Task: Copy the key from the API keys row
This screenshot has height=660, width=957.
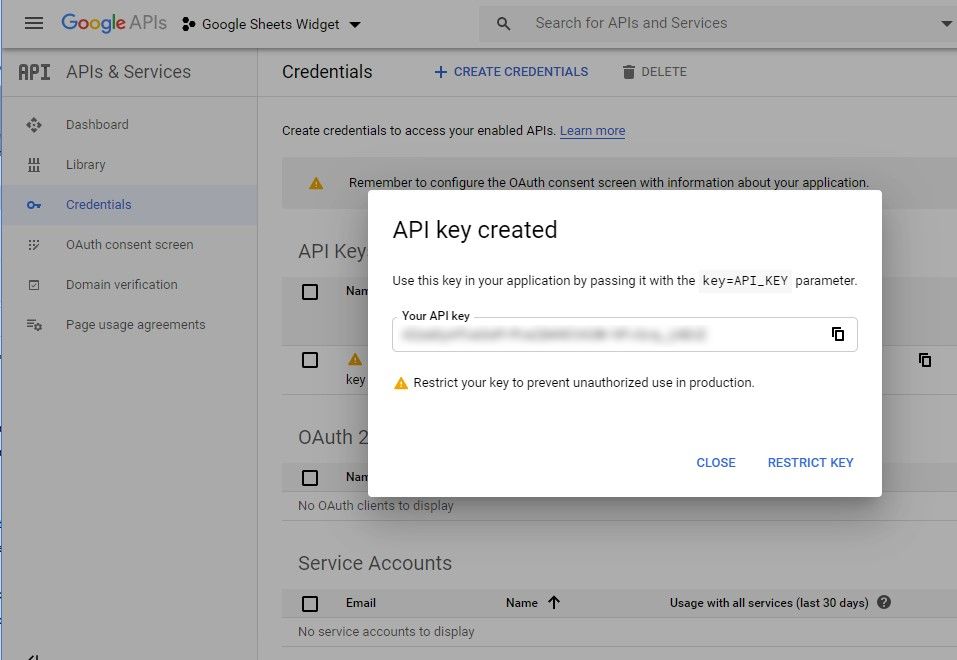Action: [925, 360]
